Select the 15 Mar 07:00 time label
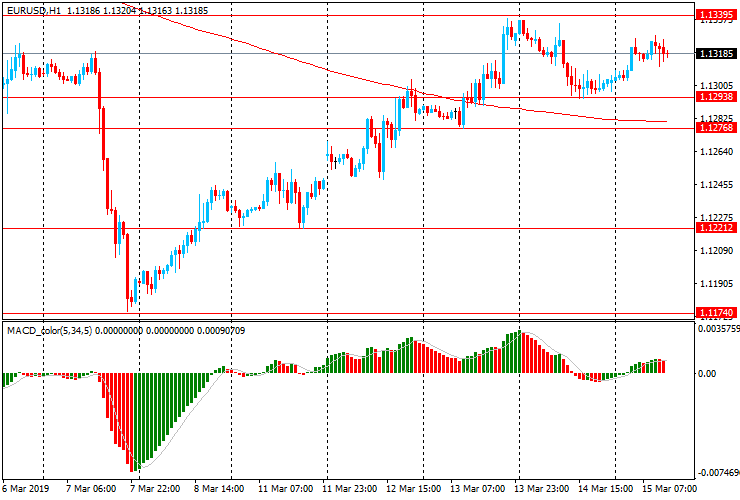The image size is (740, 500). click(x=669, y=490)
